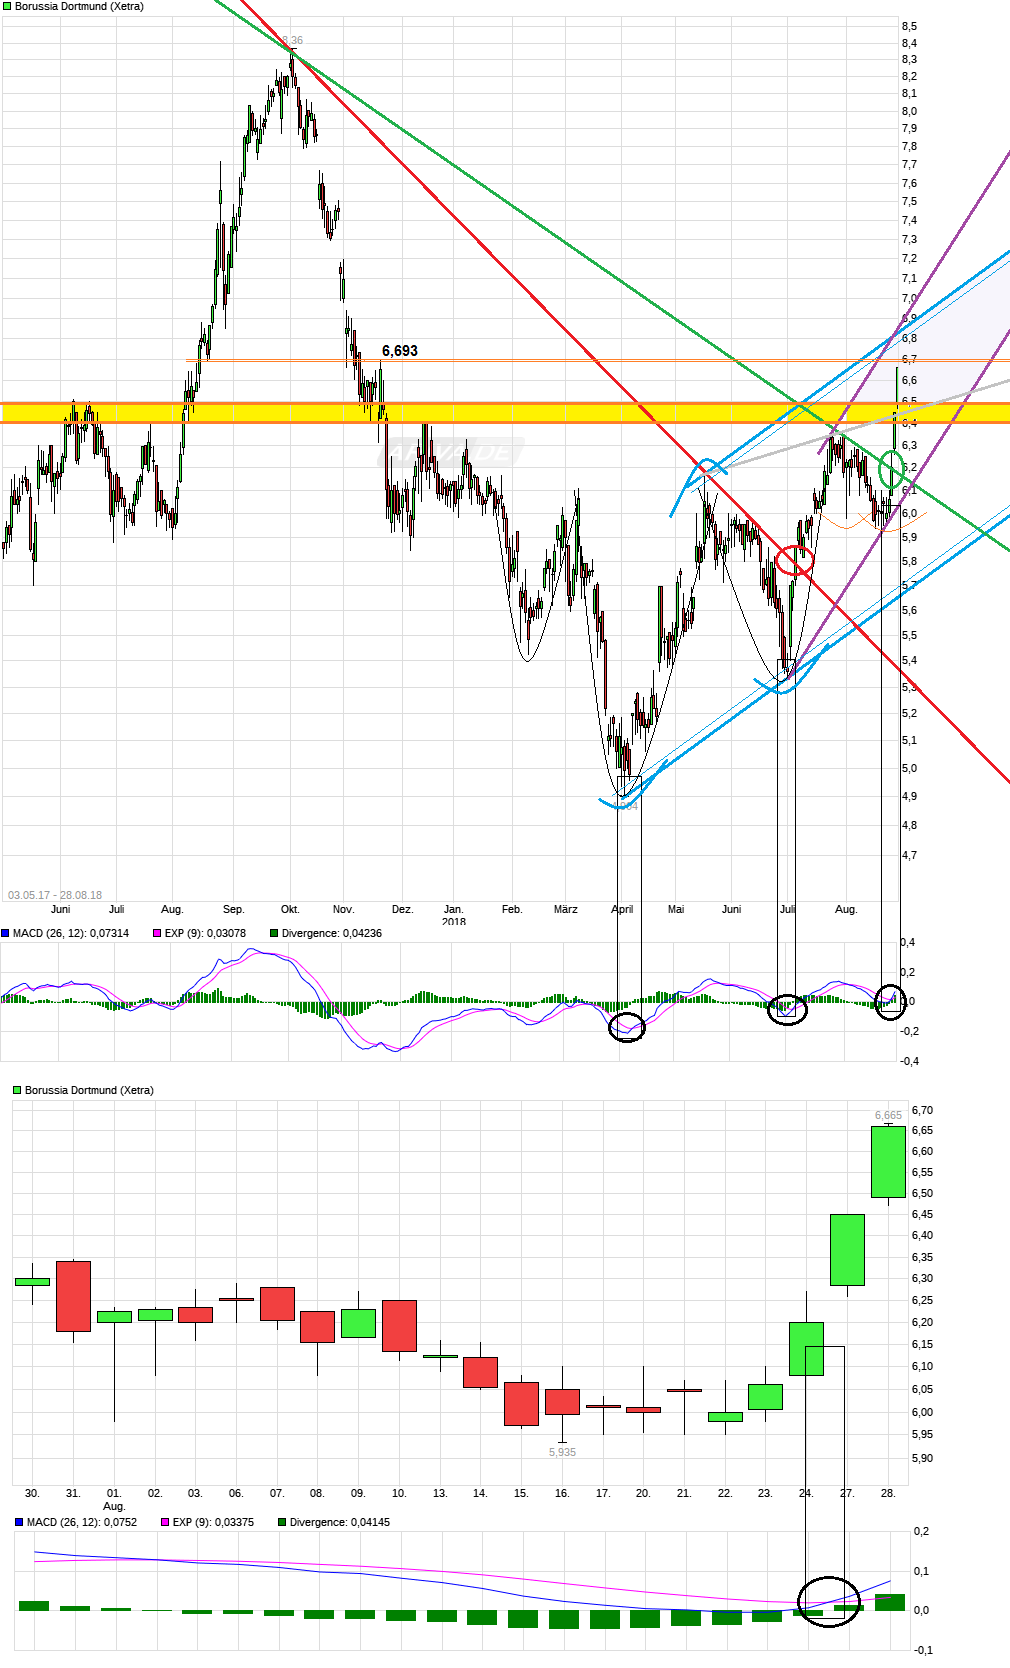Click the 'Feb.' month label

pyautogui.click(x=512, y=909)
